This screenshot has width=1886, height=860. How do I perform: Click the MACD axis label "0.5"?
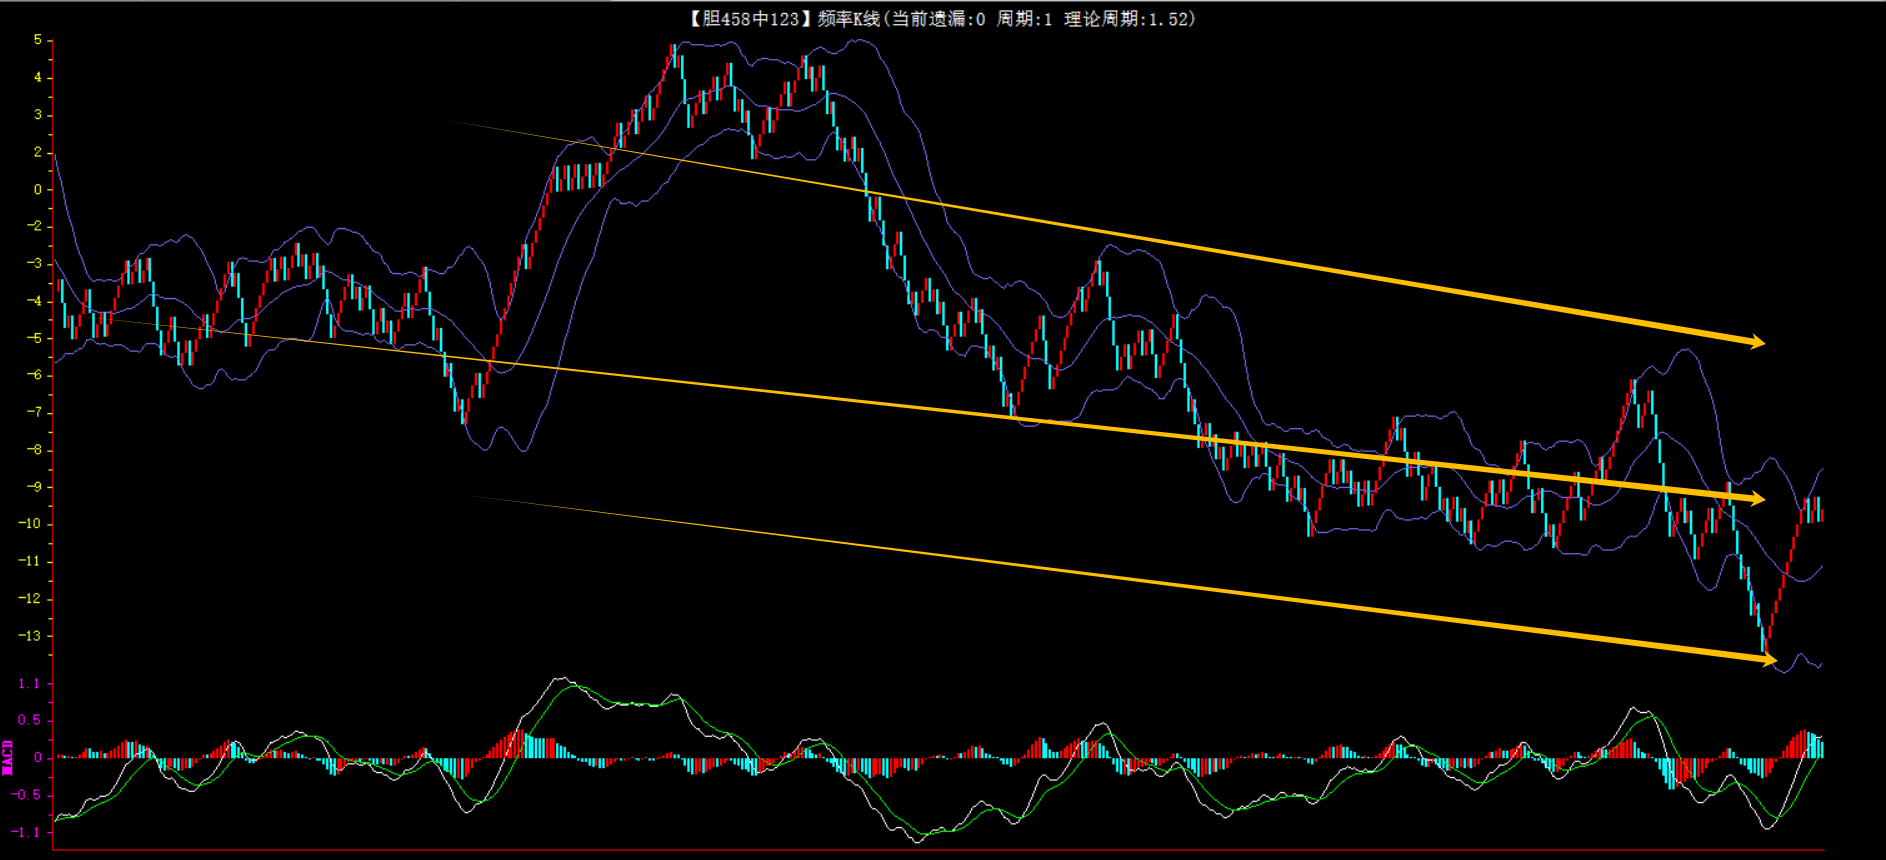(x=29, y=720)
